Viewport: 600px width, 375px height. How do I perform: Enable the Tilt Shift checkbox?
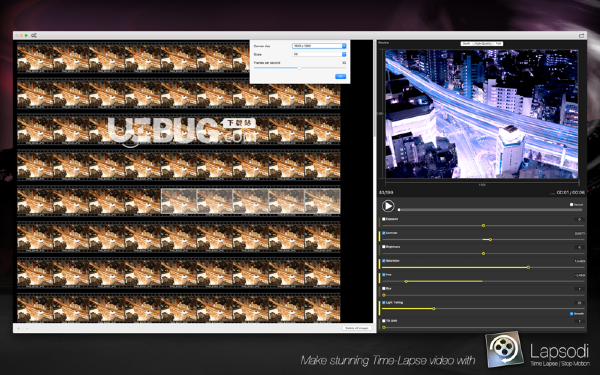(x=383, y=321)
